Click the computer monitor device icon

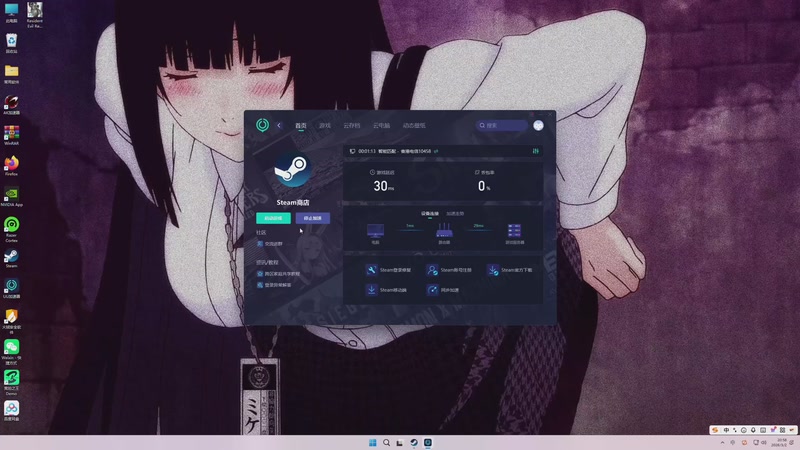click(376, 231)
